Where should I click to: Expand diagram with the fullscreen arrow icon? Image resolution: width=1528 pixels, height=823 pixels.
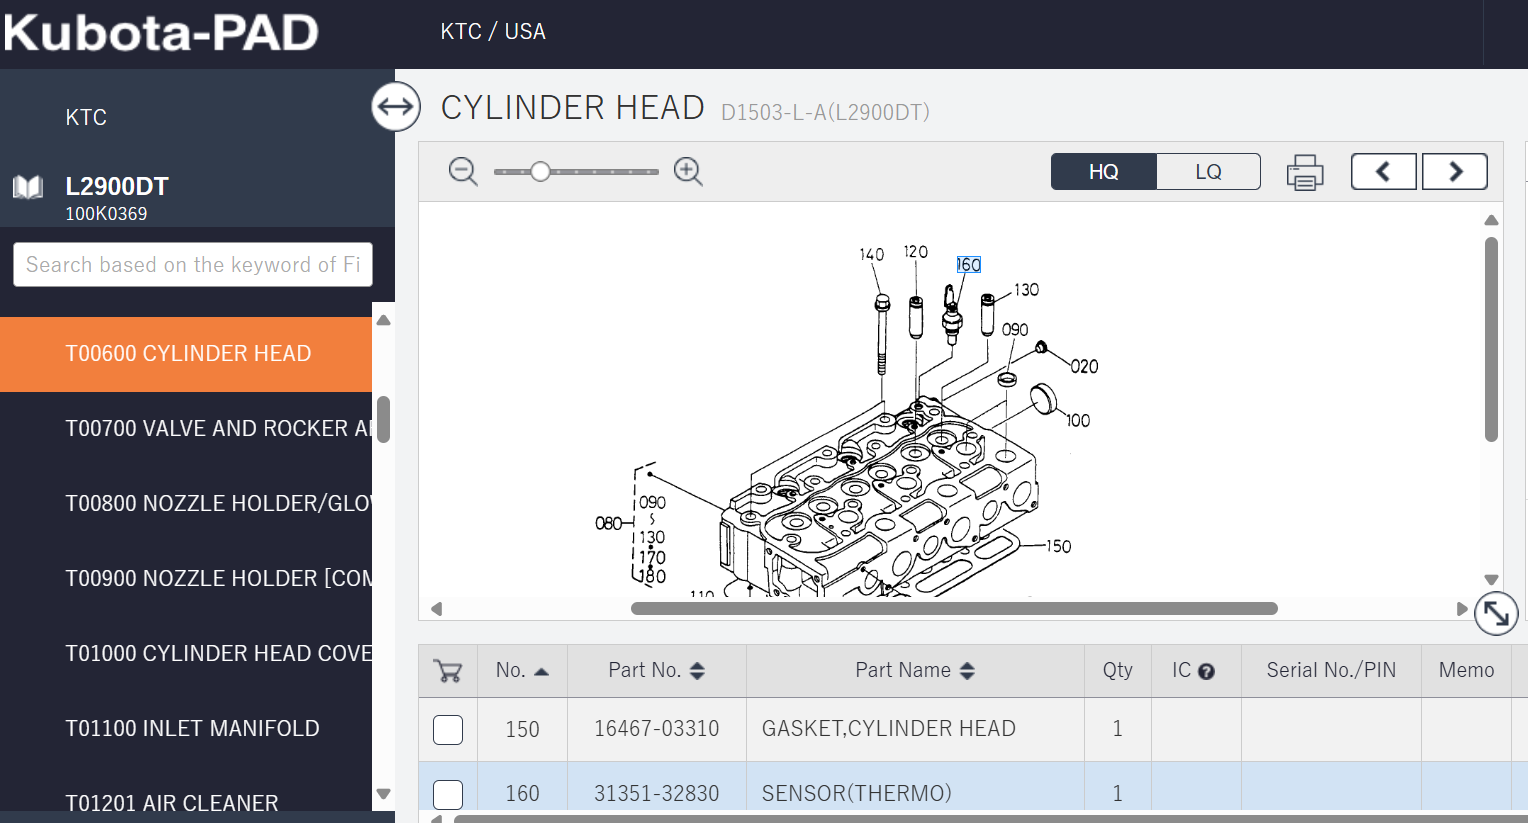[1496, 613]
